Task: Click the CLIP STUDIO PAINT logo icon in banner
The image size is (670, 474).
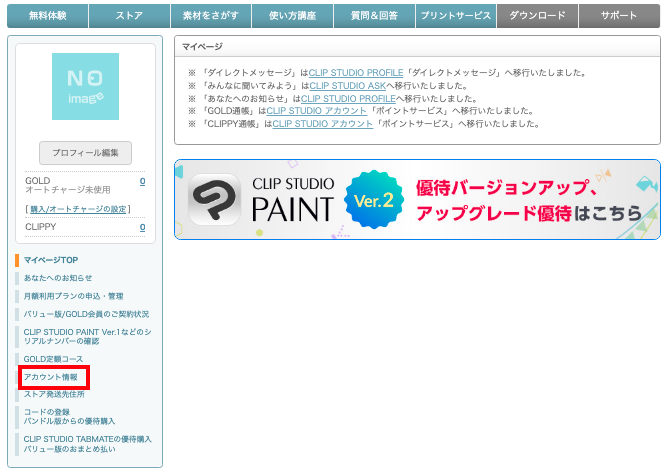Action: pyautogui.click(x=214, y=199)
